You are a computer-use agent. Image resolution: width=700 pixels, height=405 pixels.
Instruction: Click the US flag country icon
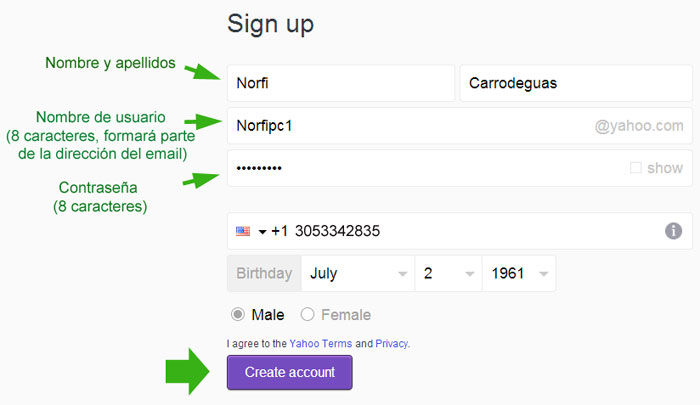tap(243, 231)
